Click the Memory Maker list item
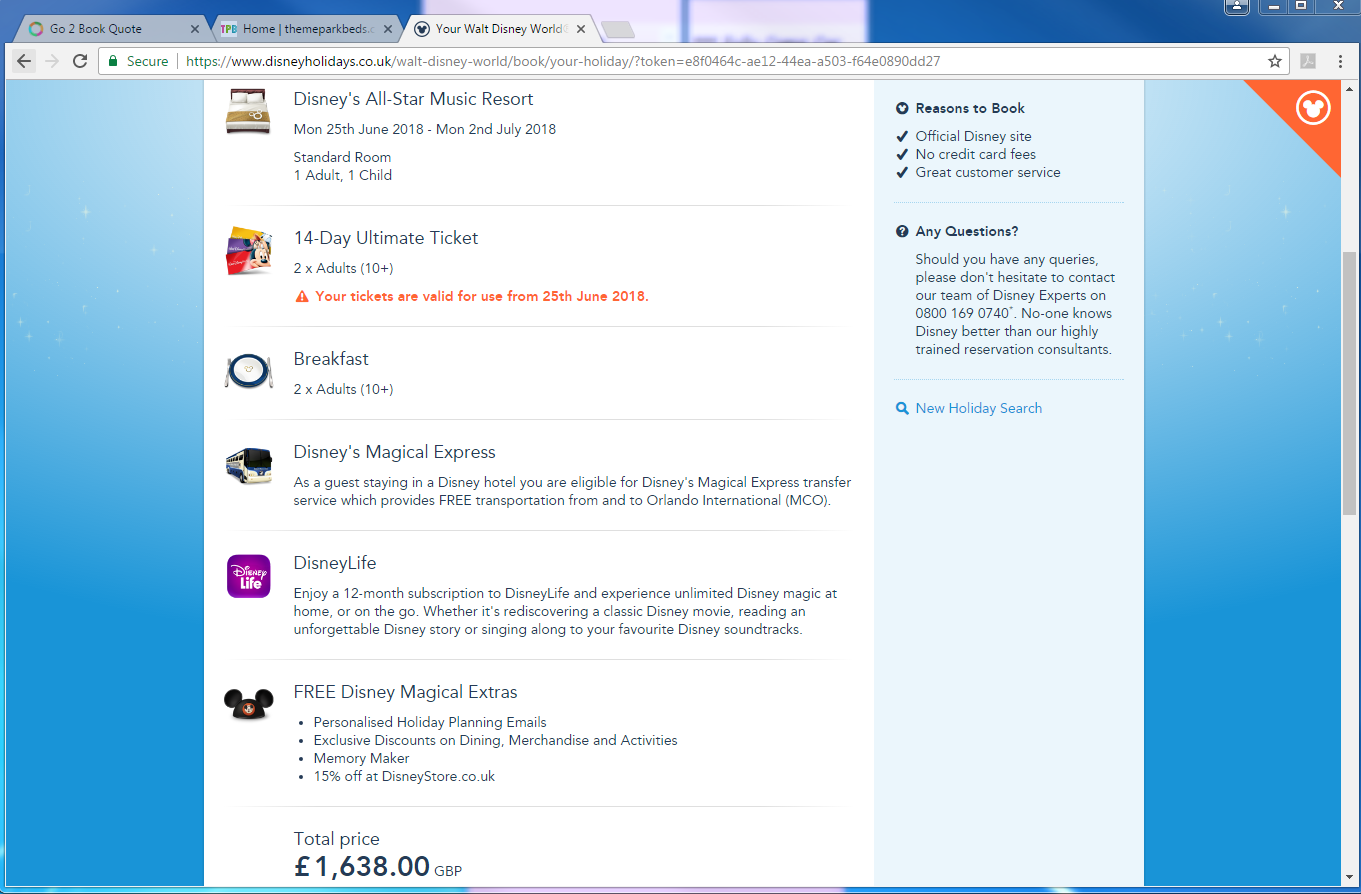 [x=361, y=758]
